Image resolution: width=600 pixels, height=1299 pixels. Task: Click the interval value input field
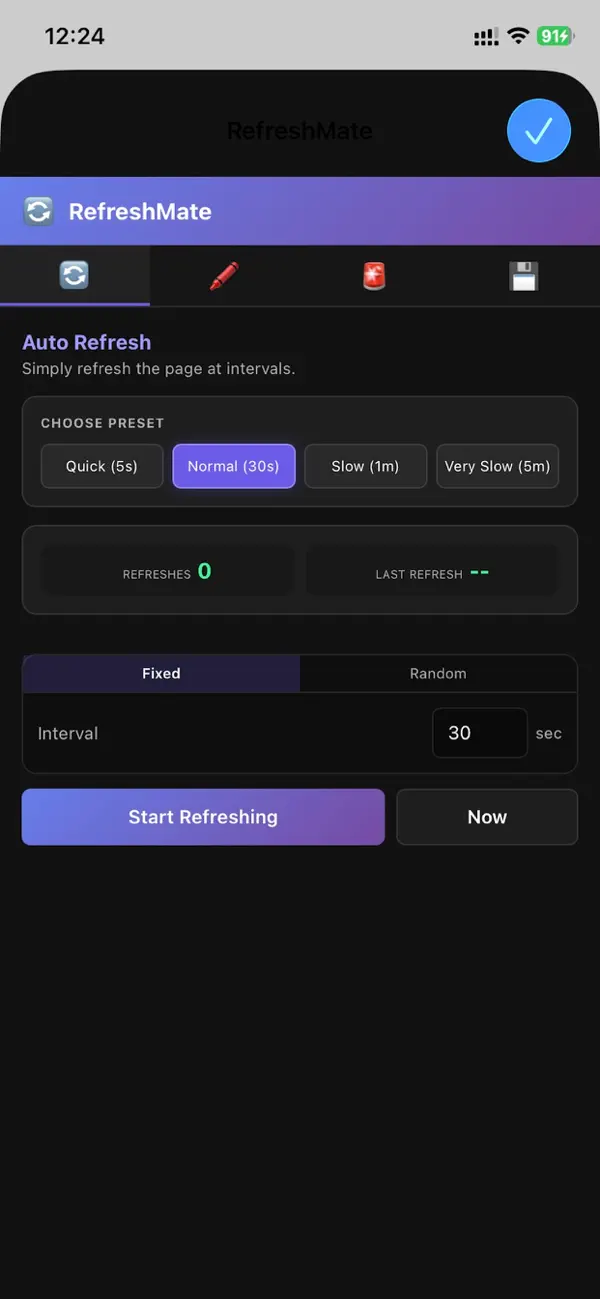tap(479, 733)
